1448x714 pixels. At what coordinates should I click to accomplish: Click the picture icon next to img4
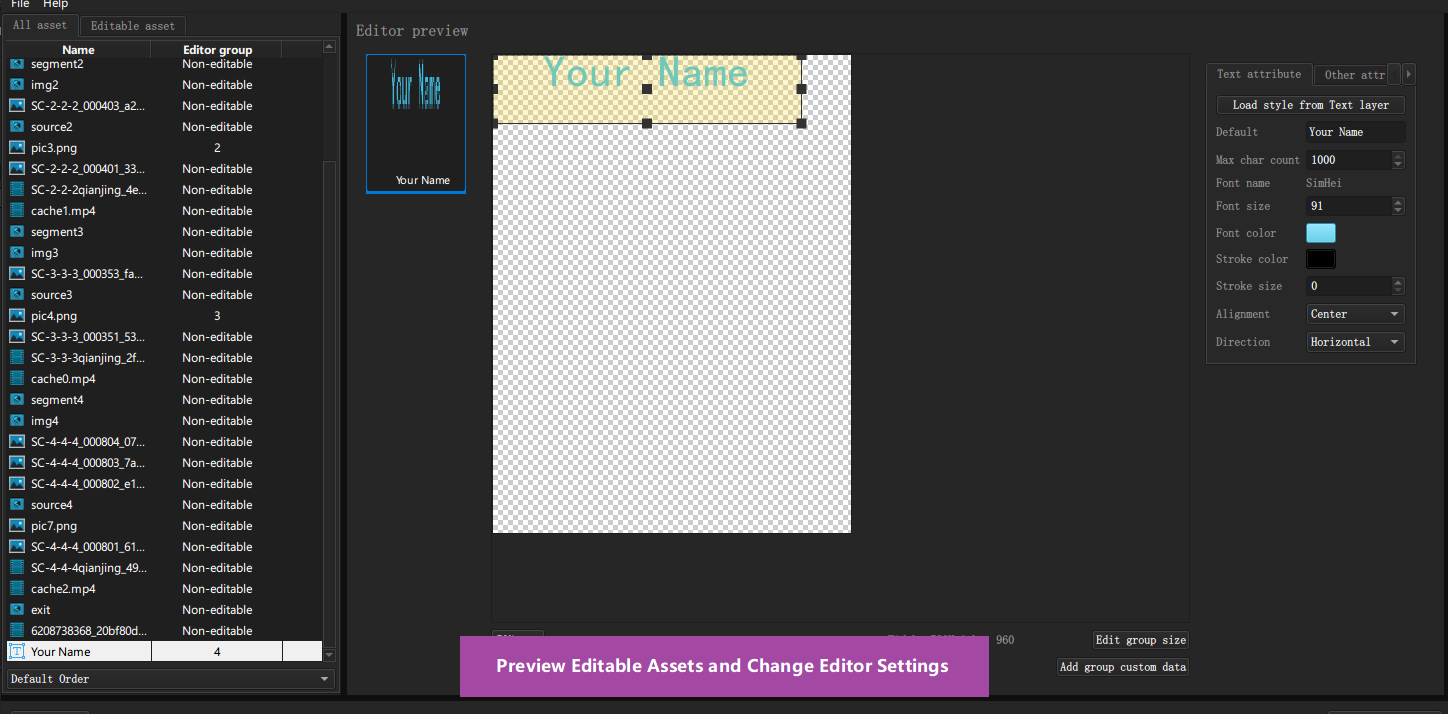(x=16, y=420)
